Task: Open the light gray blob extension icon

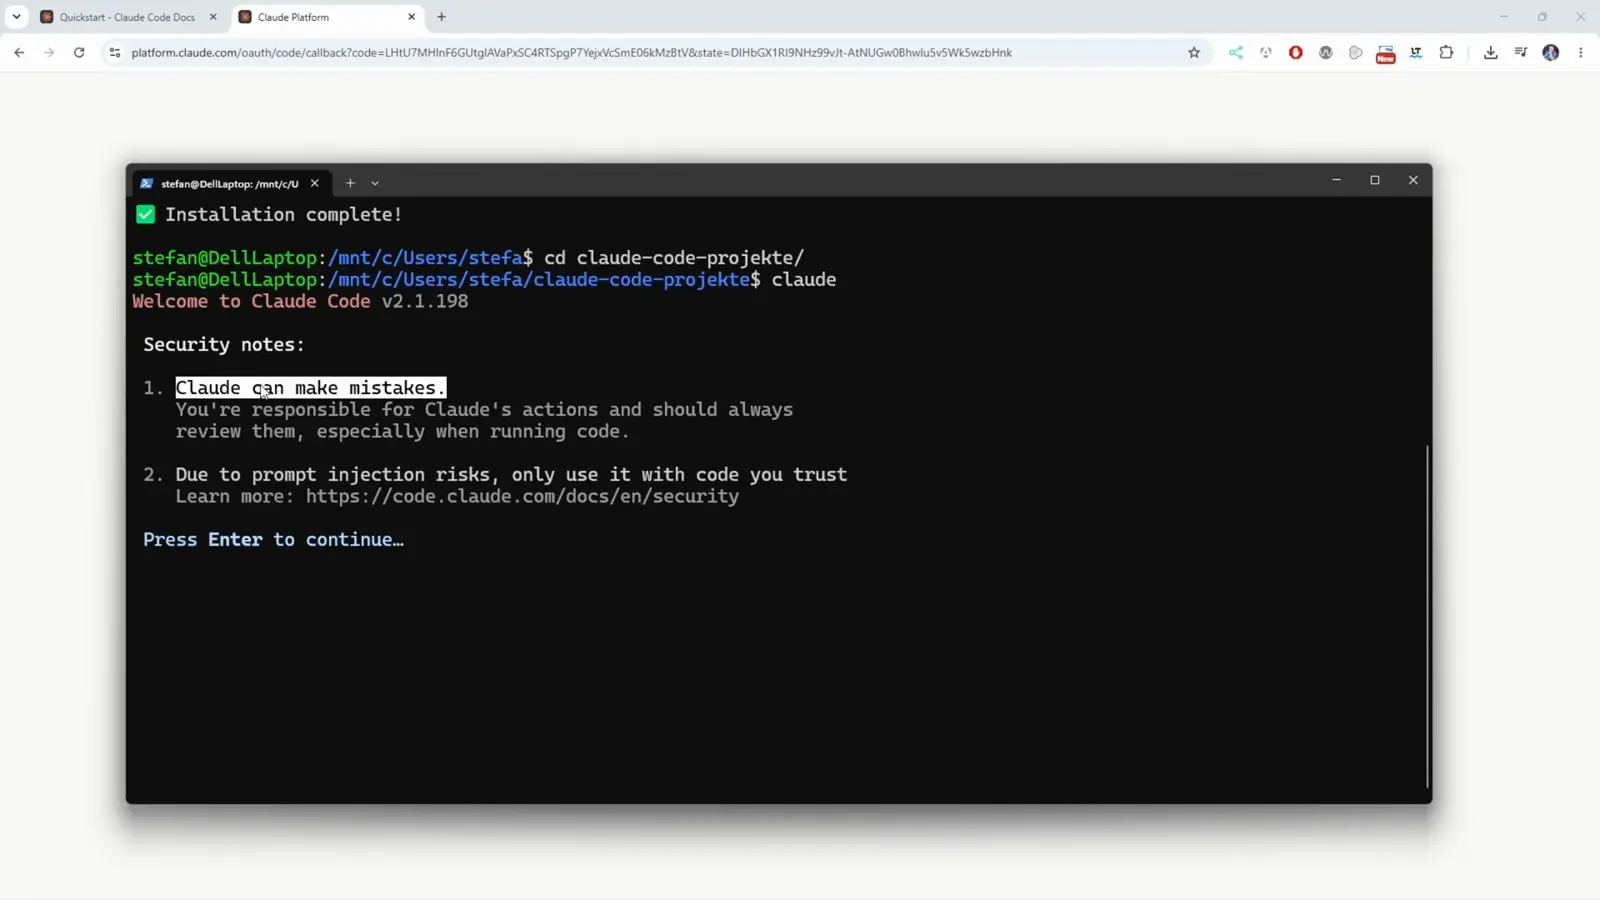Action: tap(1356, 53)
